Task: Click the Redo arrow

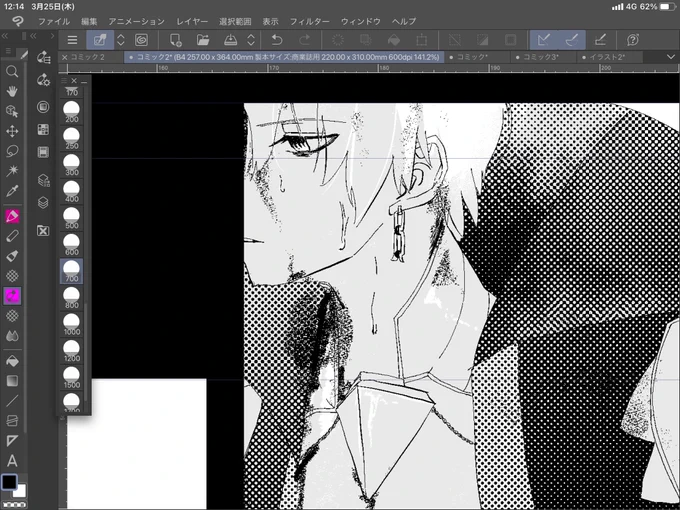Action: [x=305, y=40]
